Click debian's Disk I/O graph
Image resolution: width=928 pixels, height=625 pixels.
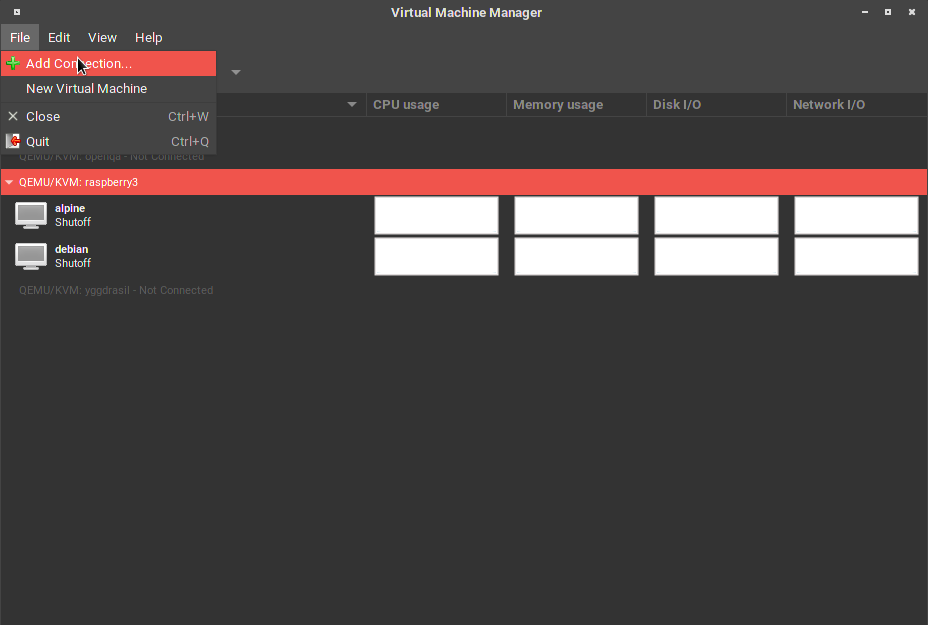pyautogui.click(x=716, y=256)
